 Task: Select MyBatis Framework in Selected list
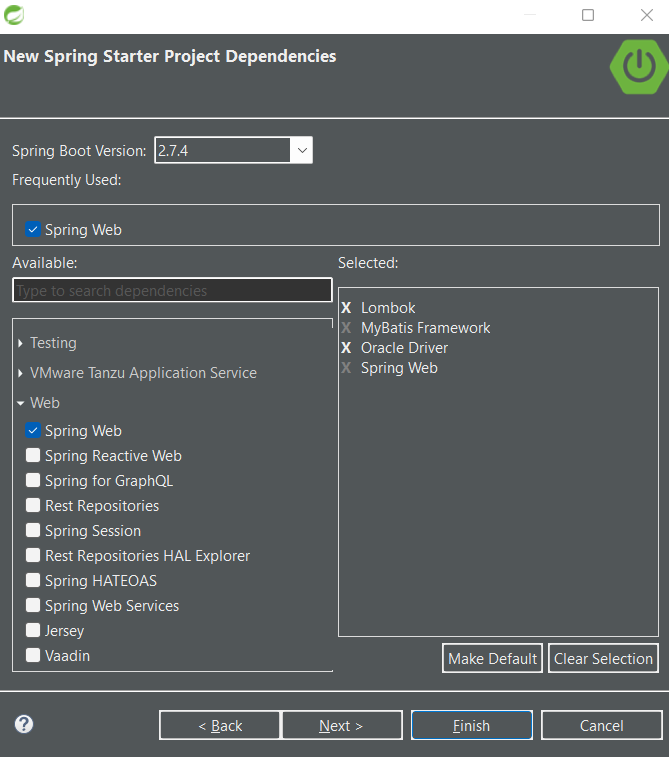coord(425,328)
